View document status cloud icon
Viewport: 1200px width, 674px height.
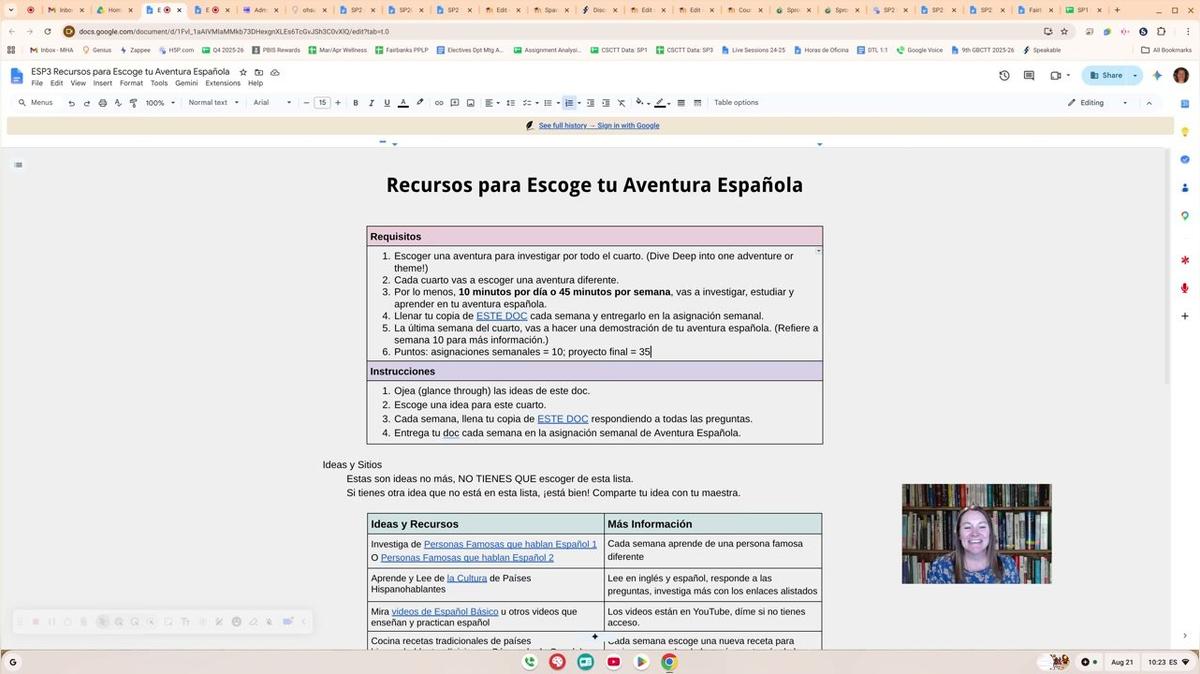click(x=275, y=72)
